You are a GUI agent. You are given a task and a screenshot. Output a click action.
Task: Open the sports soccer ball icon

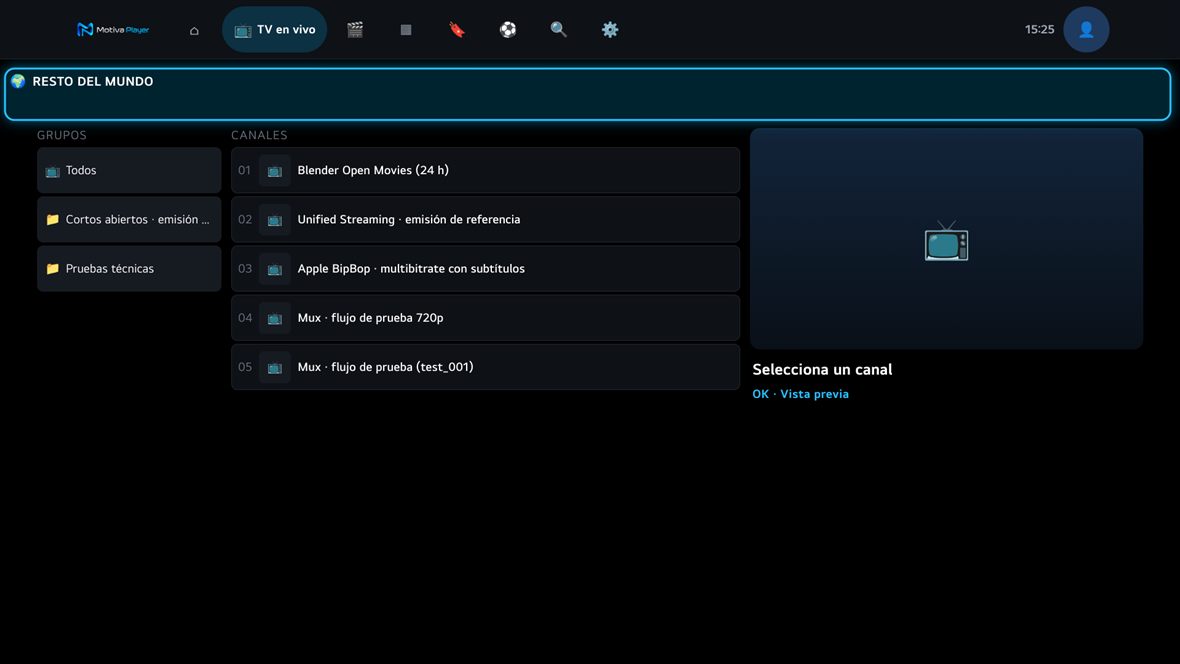coord(508,29)
